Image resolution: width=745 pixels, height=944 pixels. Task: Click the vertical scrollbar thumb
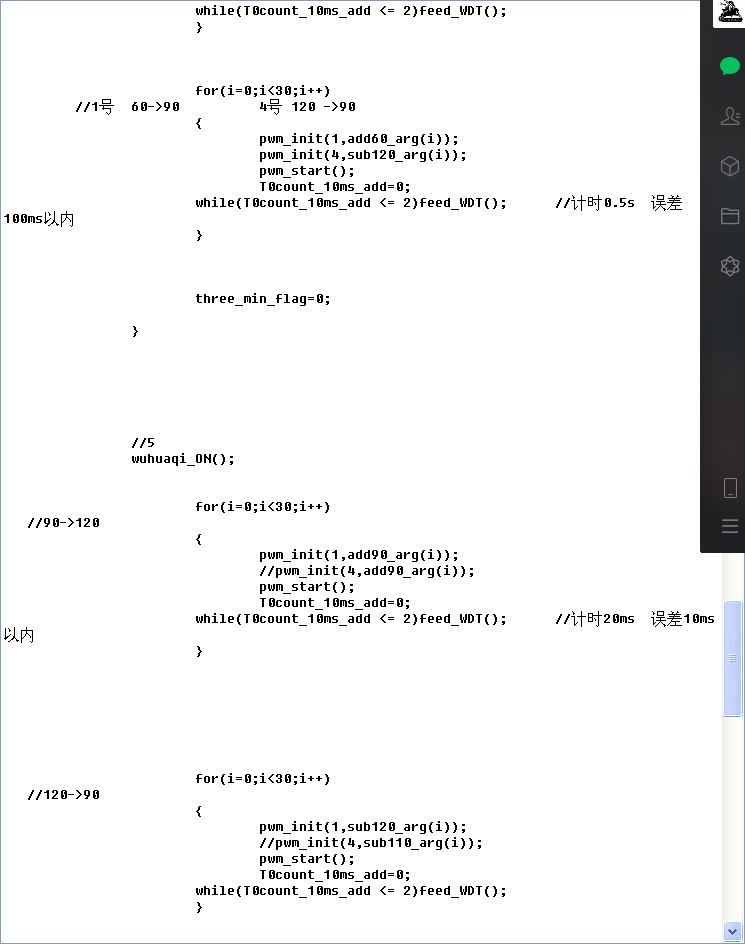(733, 658)
